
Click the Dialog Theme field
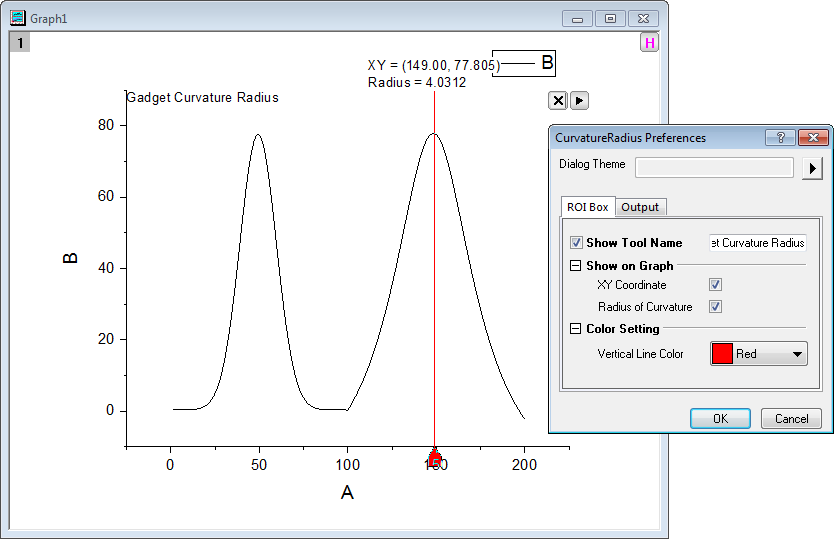coord(714,167)
